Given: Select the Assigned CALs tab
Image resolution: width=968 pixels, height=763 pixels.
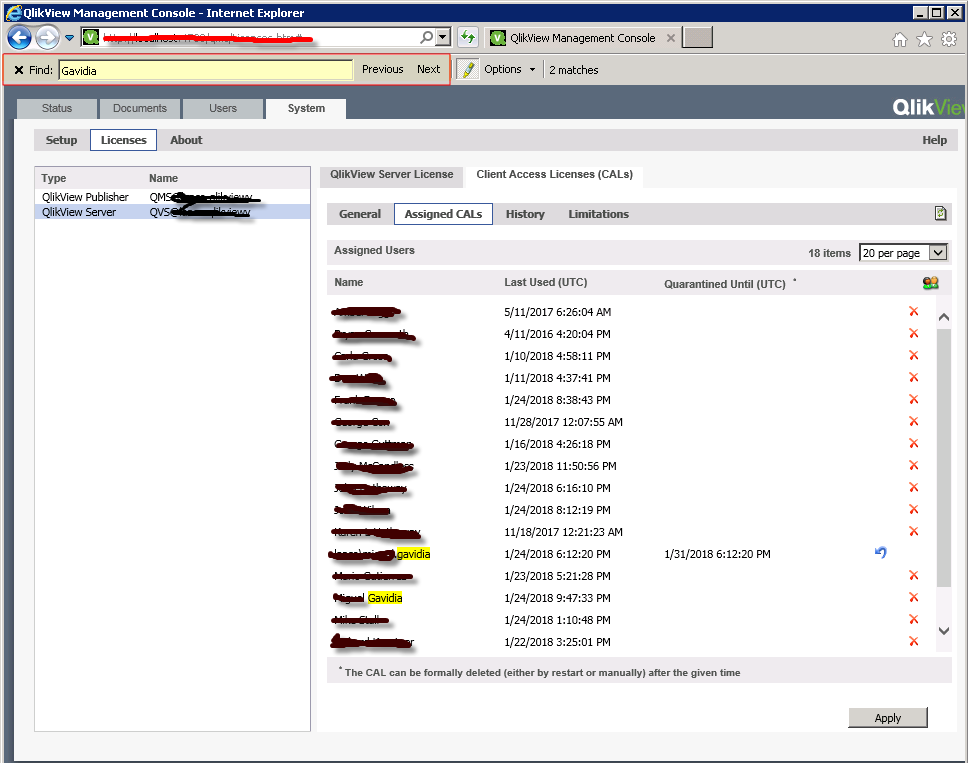Looking at the screenshot, I should click(443, 214).
